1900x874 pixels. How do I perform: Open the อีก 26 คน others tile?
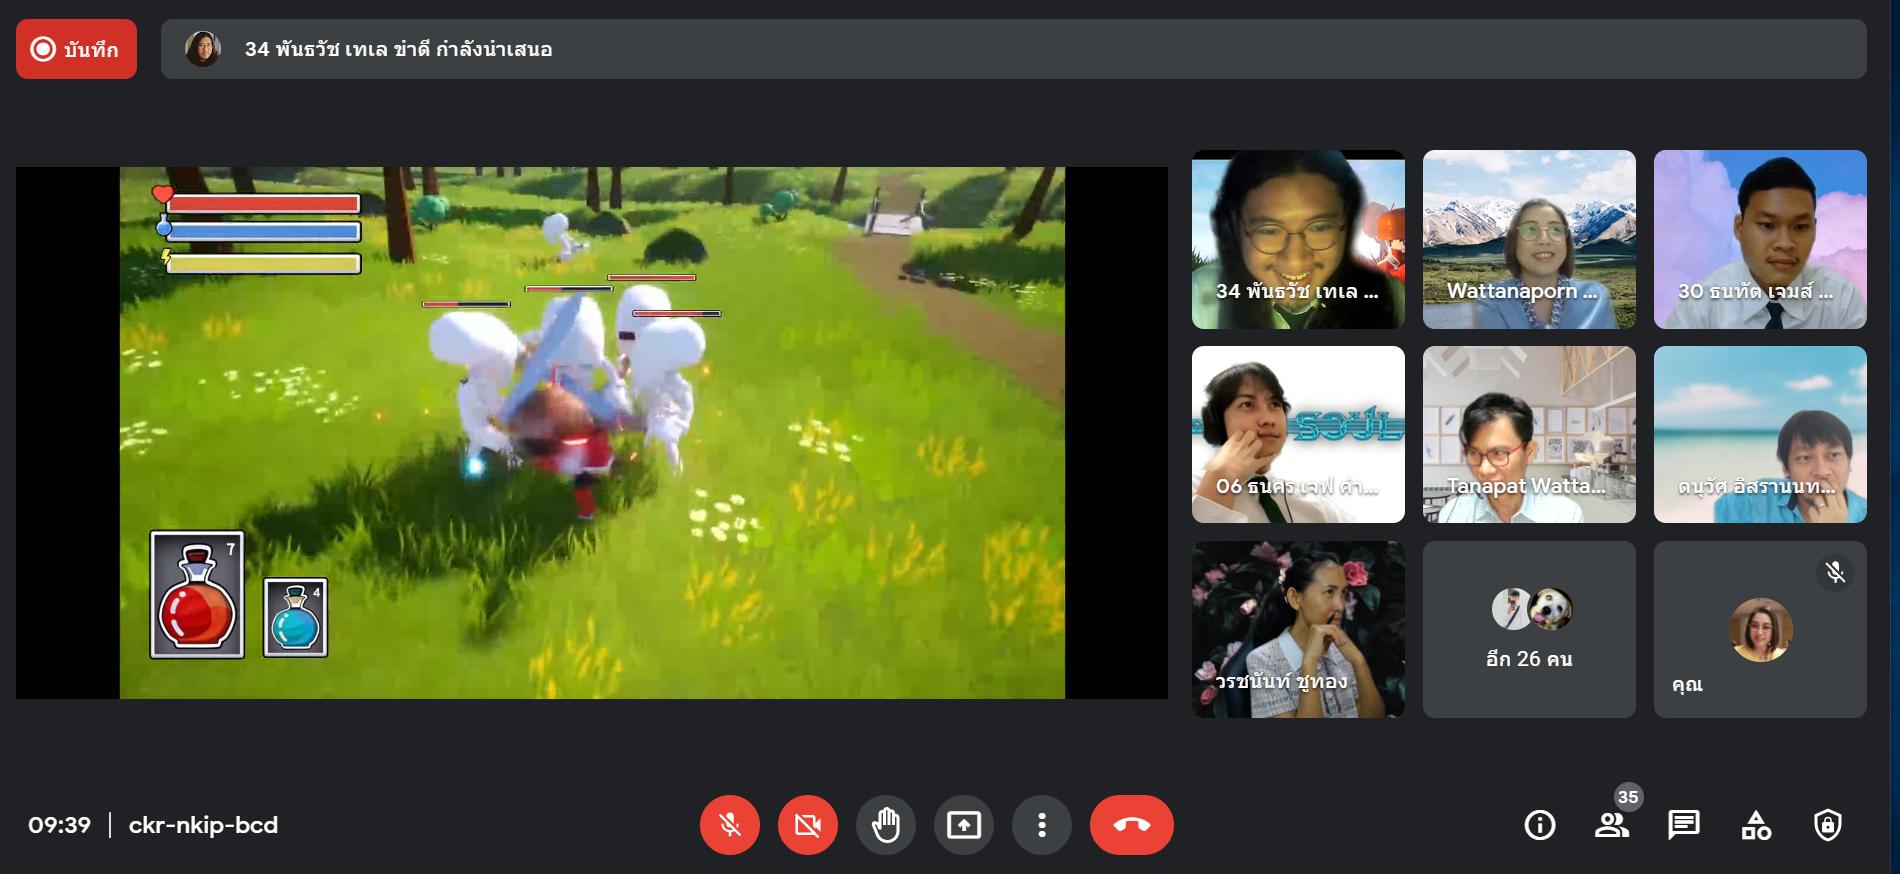(1529, 629)
